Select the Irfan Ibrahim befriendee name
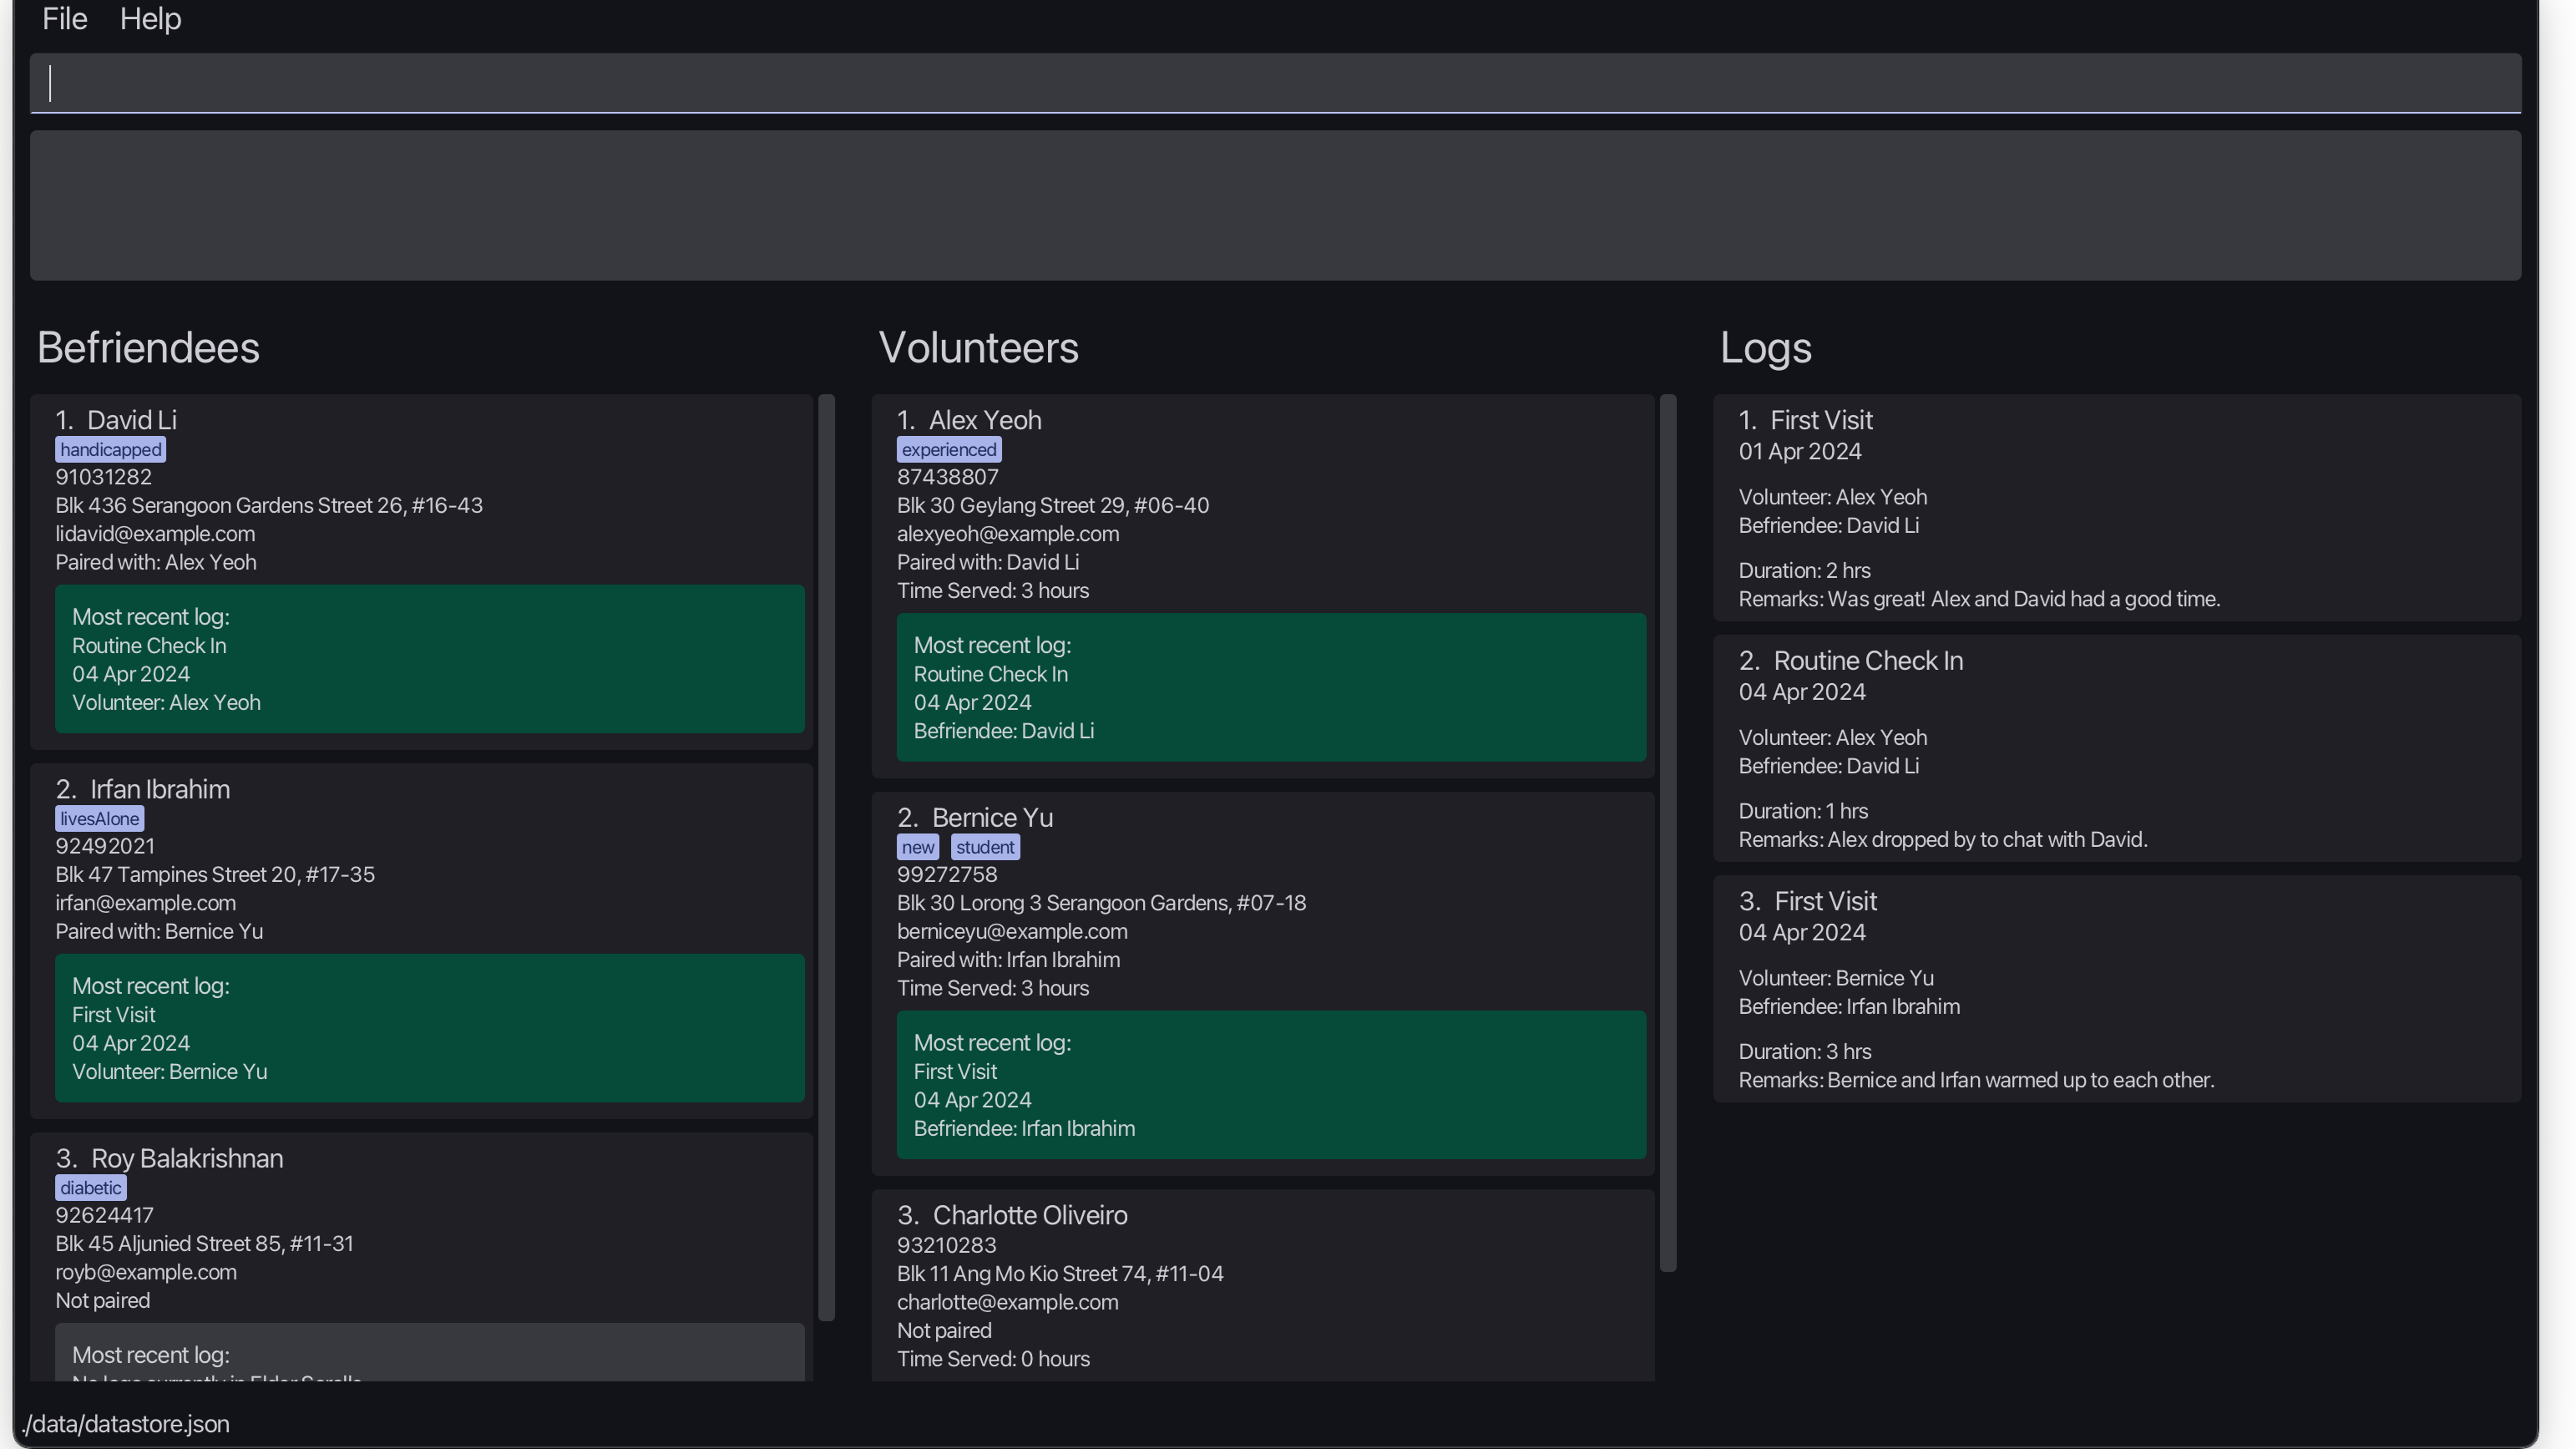 (160, 789)
